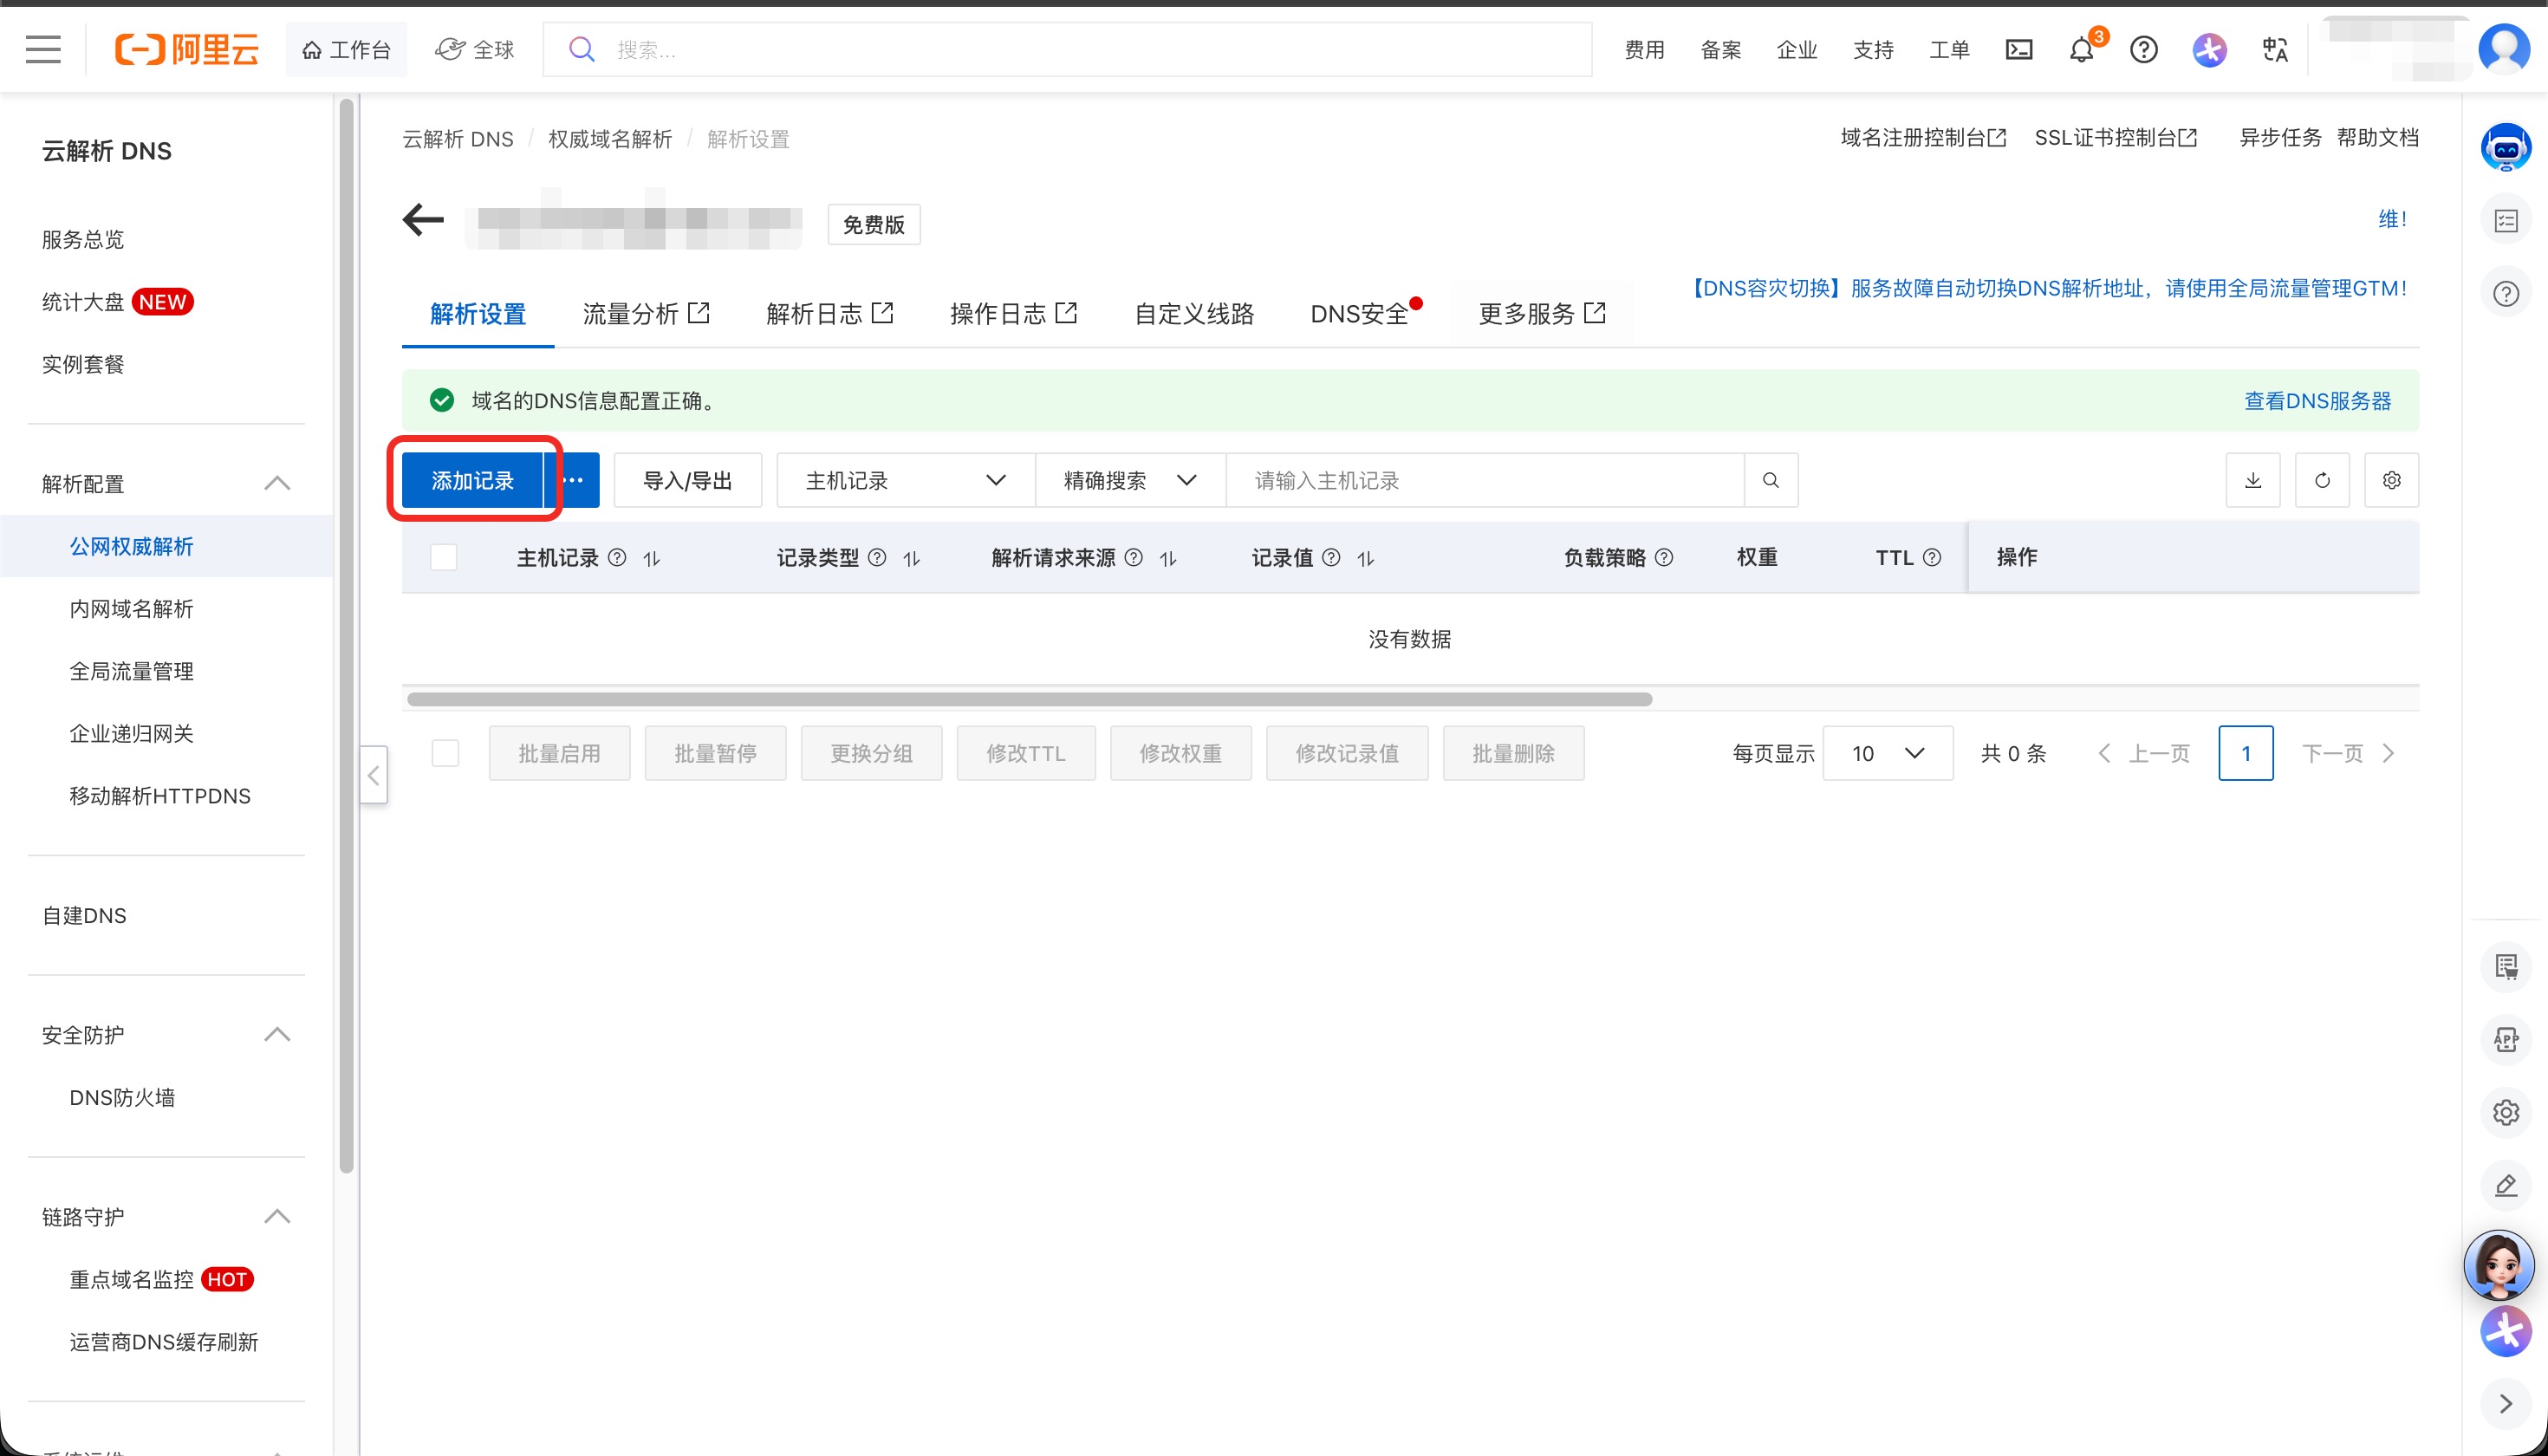Screen dimensions: 2548x1456
Task: Refresh the record list with the refresh icon
Action: coord(2322,480)
